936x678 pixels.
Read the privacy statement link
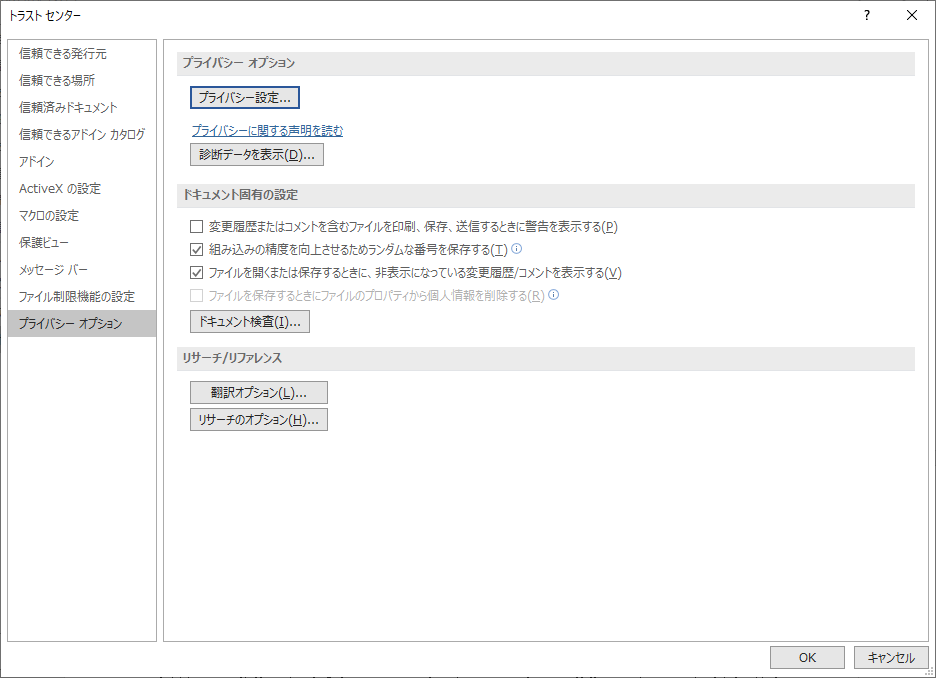267,130
